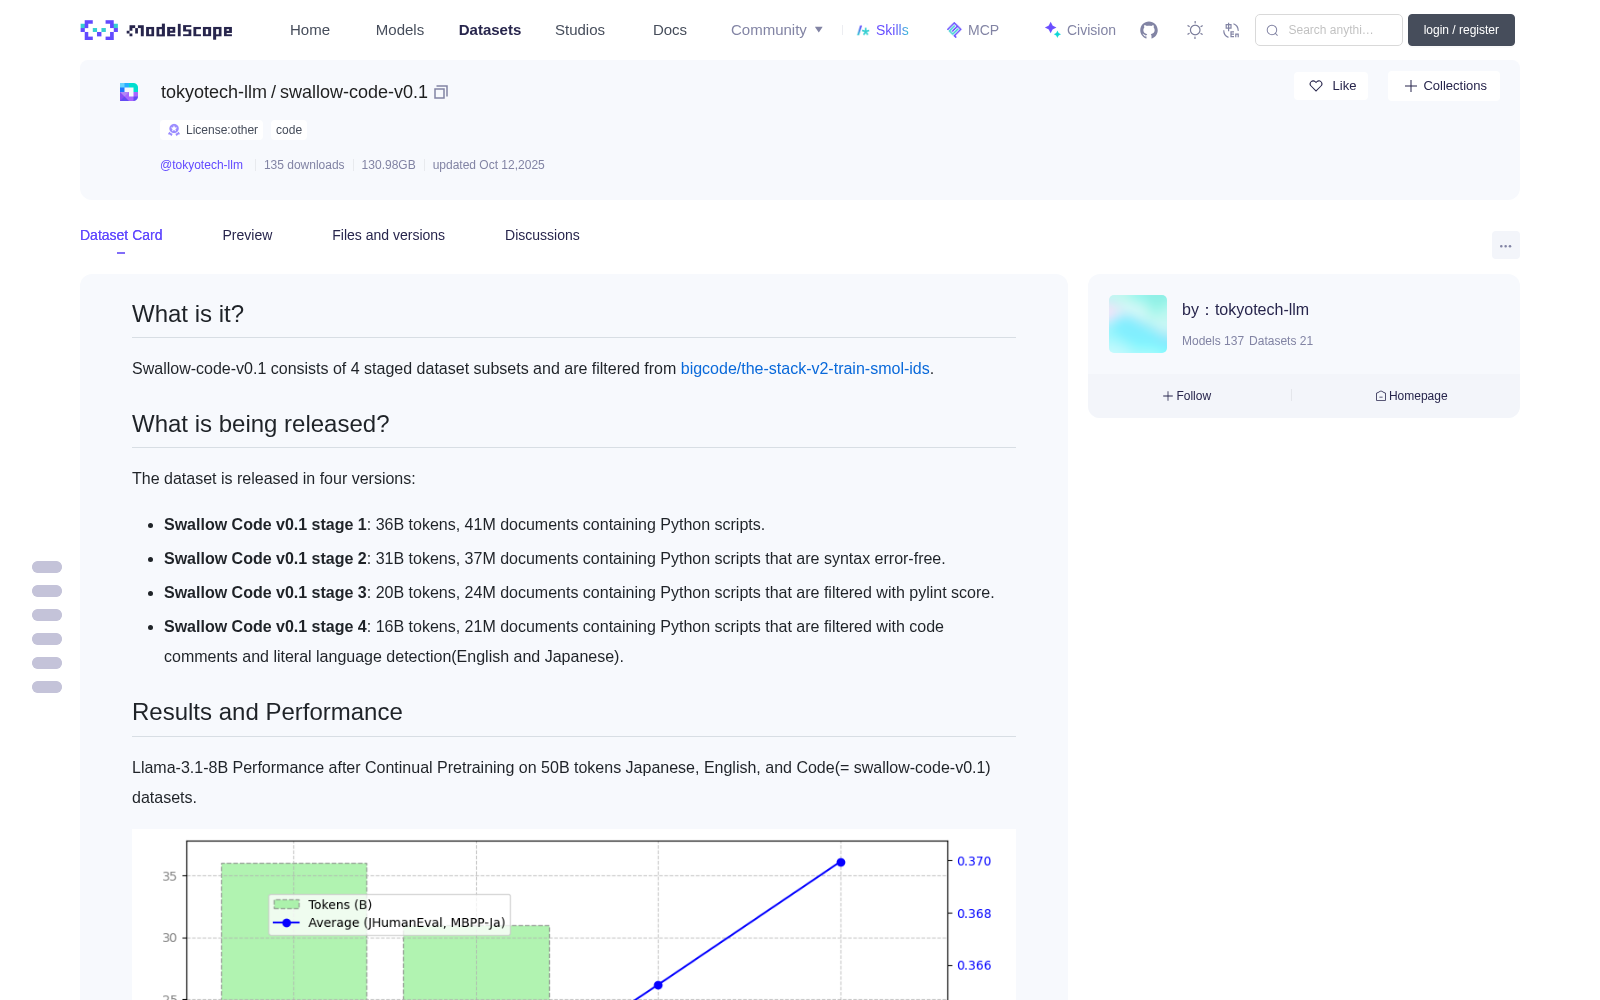Click the License:other tag

pos(212,130)
